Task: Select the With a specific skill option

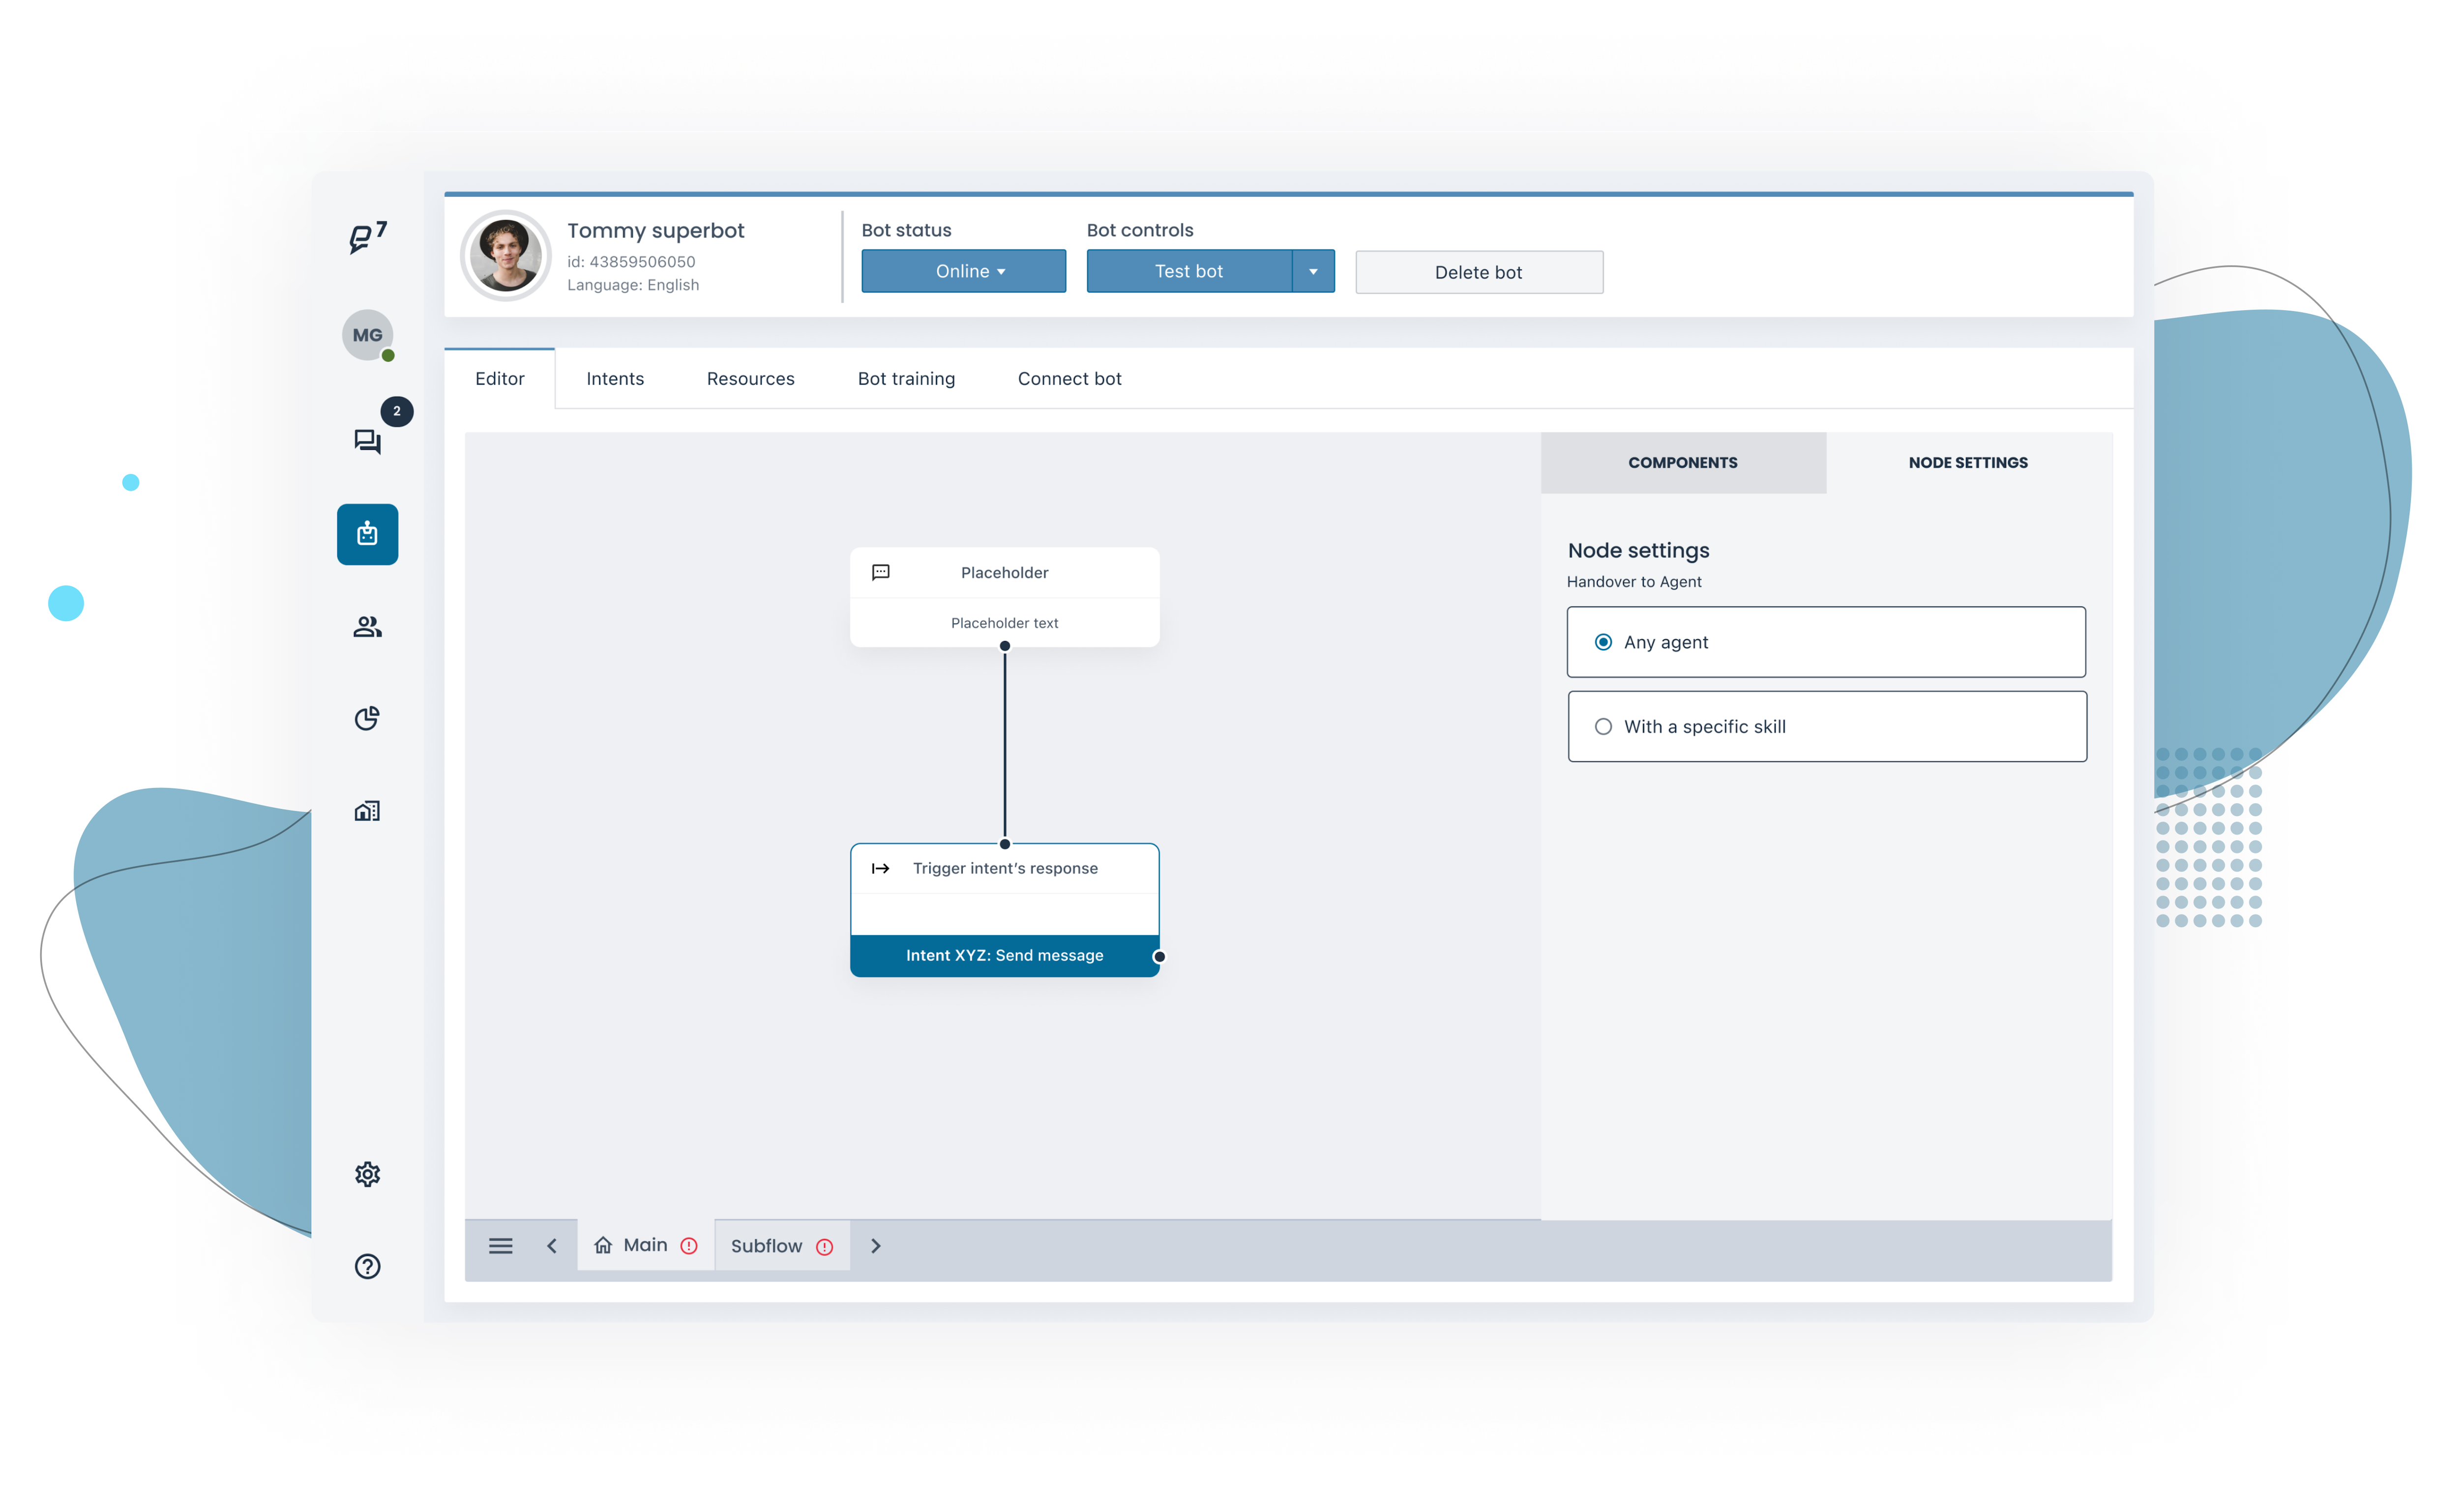Action: click(x=1604, y=726)
